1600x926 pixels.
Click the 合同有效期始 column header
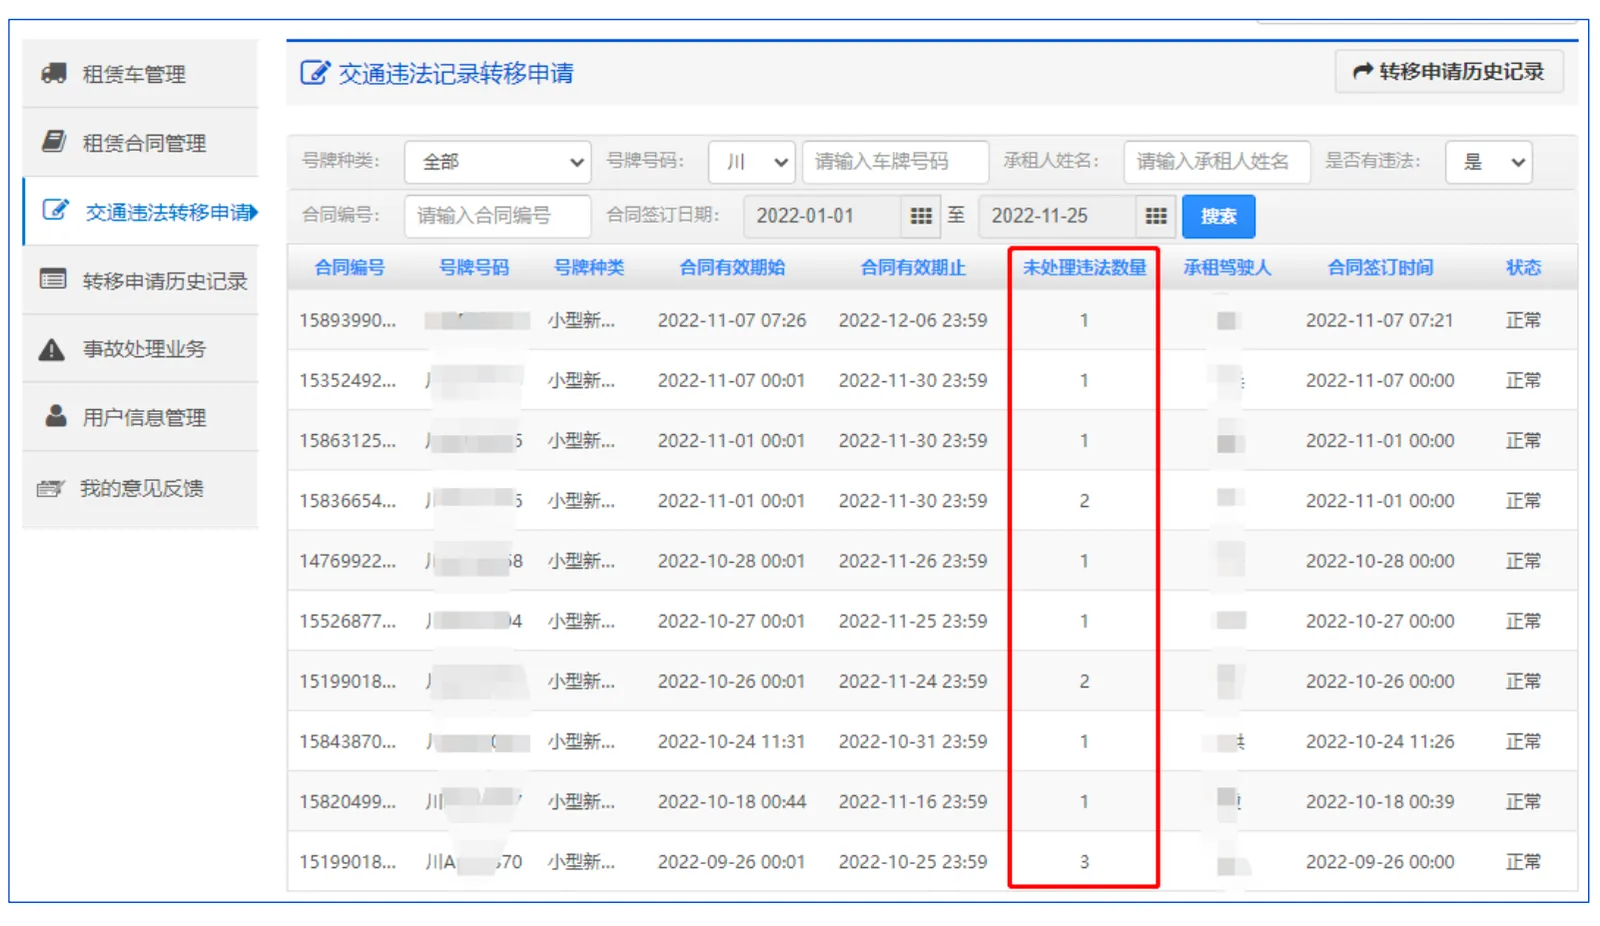[x=732, y=268]
